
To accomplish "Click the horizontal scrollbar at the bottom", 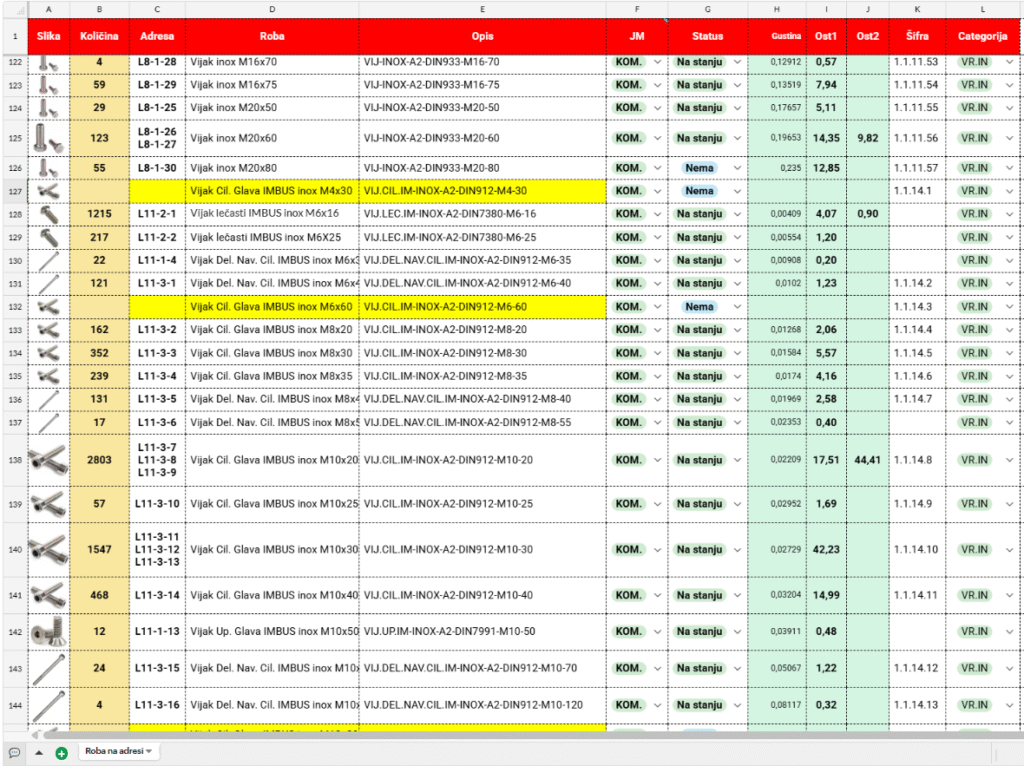I will click(x=500, y=735).
